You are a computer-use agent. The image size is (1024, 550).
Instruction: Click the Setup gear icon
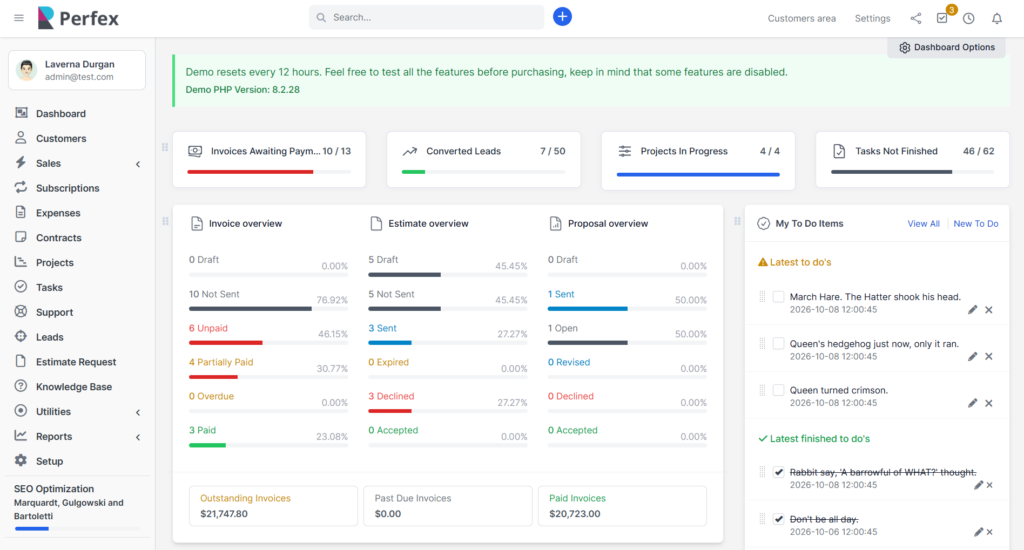coord(21,461)
